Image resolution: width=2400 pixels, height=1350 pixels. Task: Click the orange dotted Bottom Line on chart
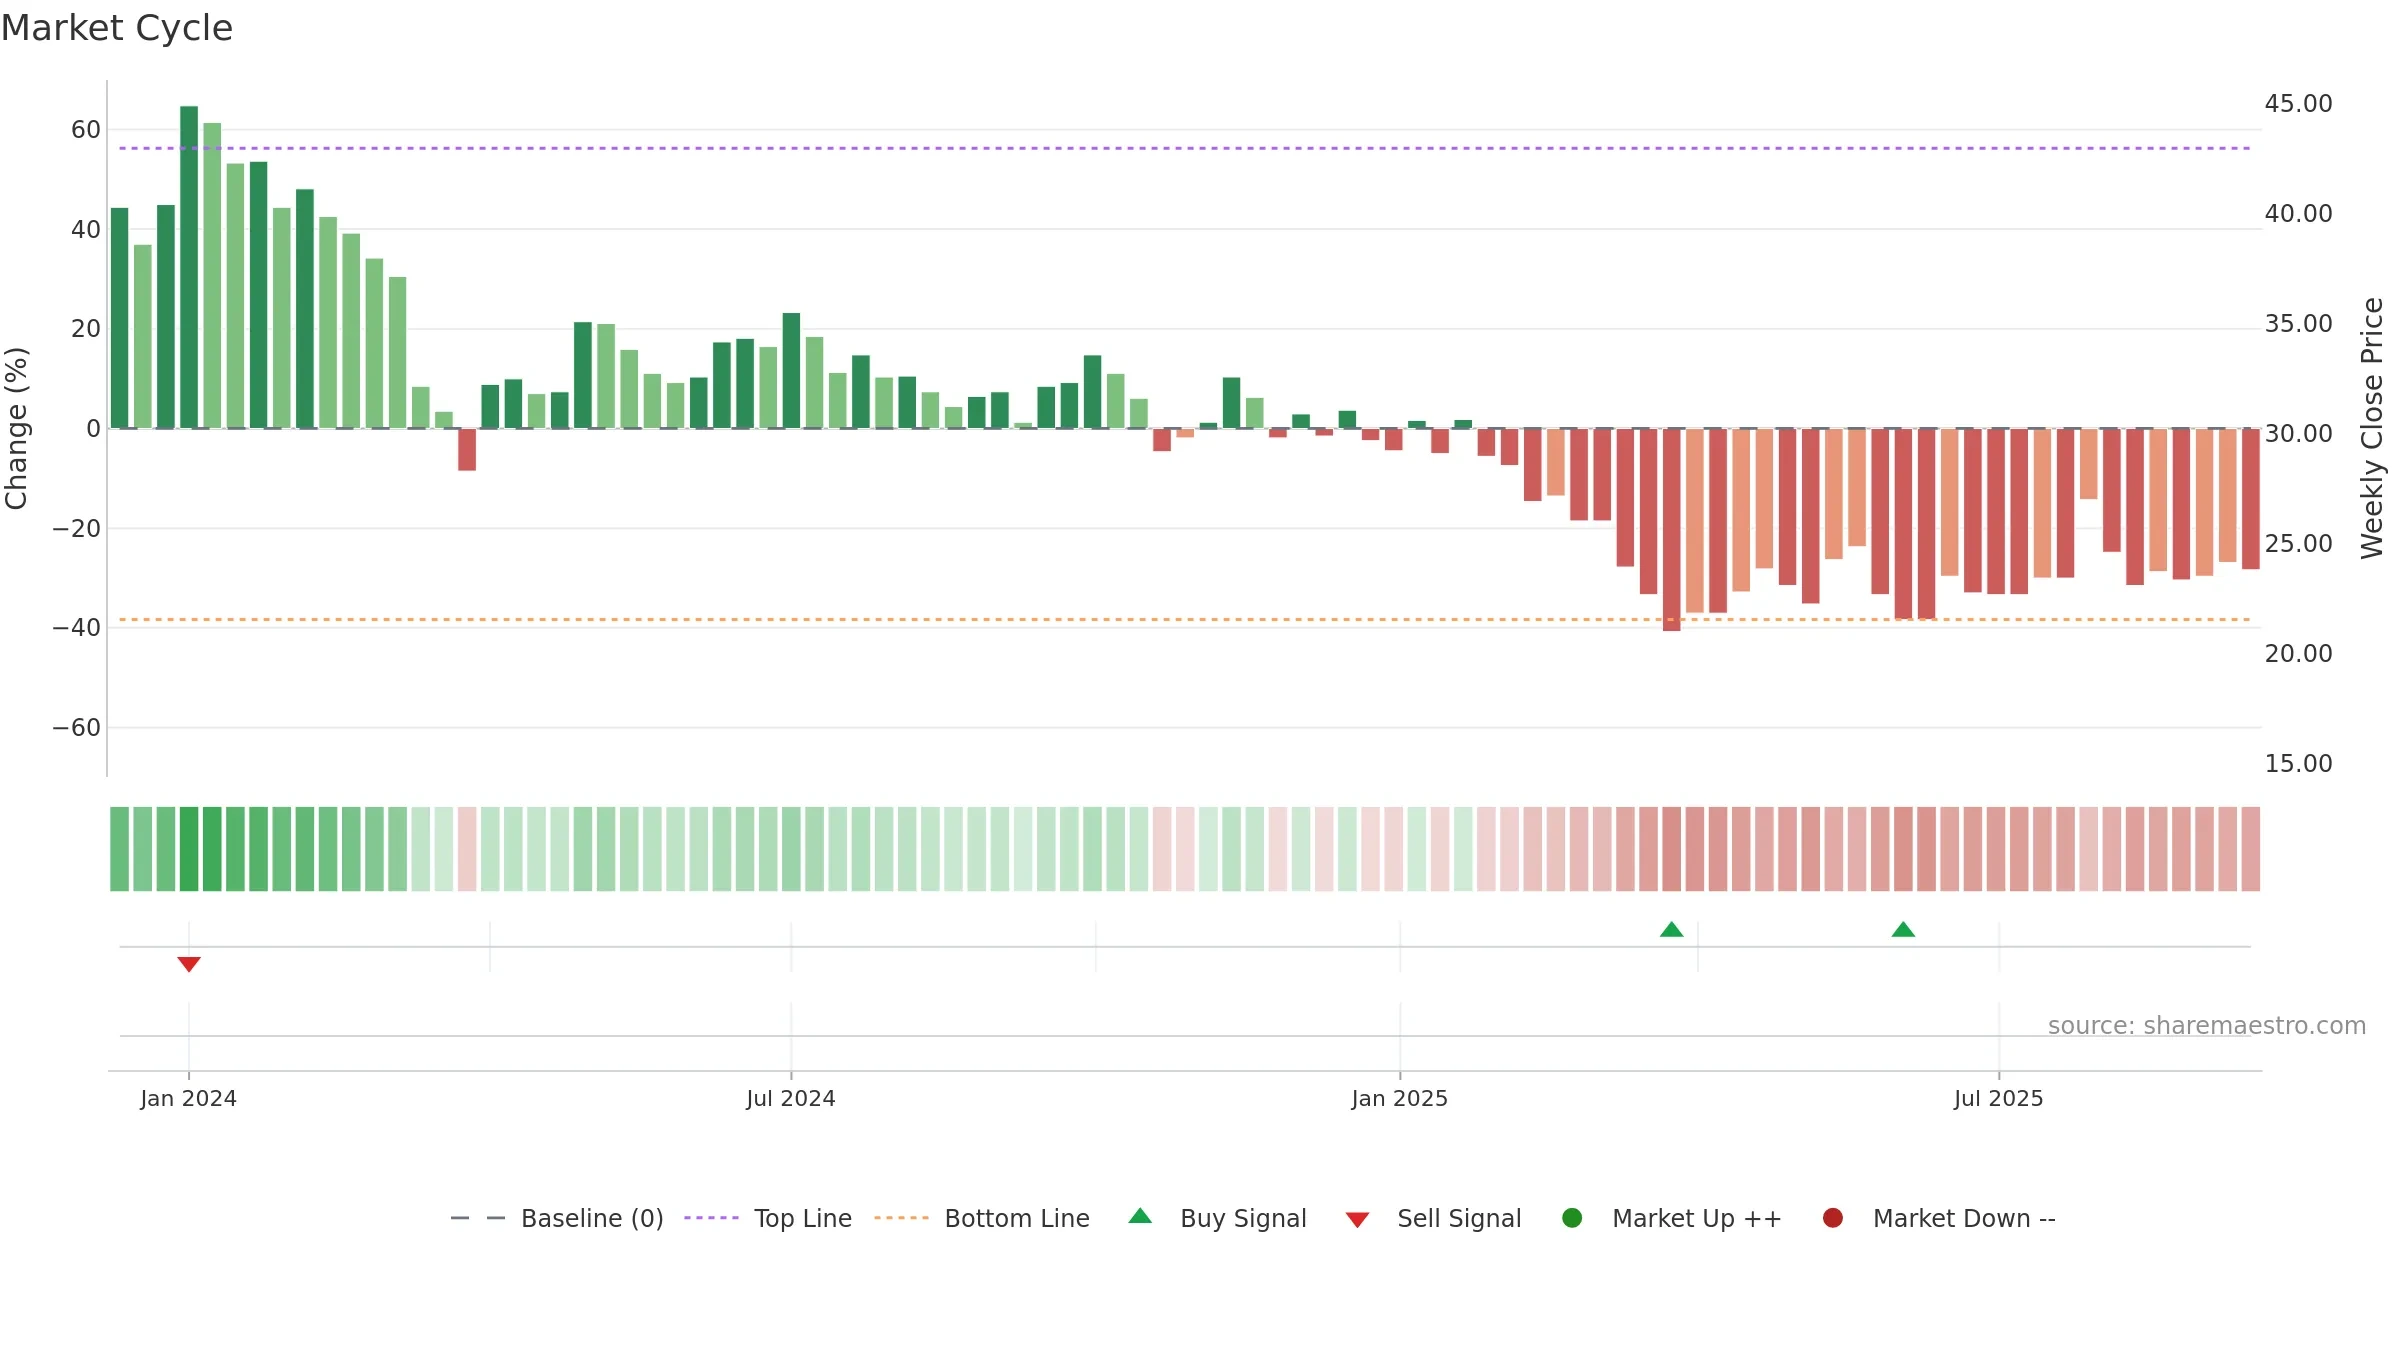tap(1185, 620)
